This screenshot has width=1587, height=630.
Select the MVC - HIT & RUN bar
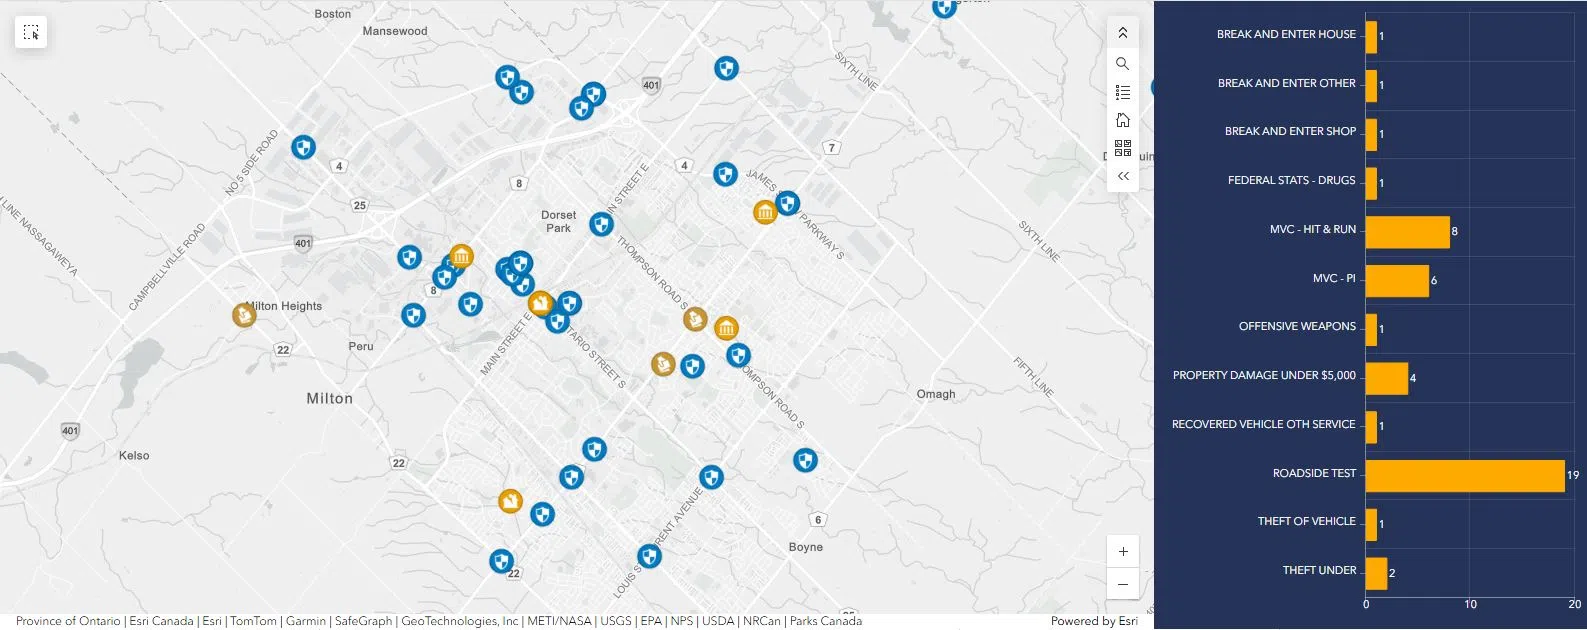point(1406,232)
